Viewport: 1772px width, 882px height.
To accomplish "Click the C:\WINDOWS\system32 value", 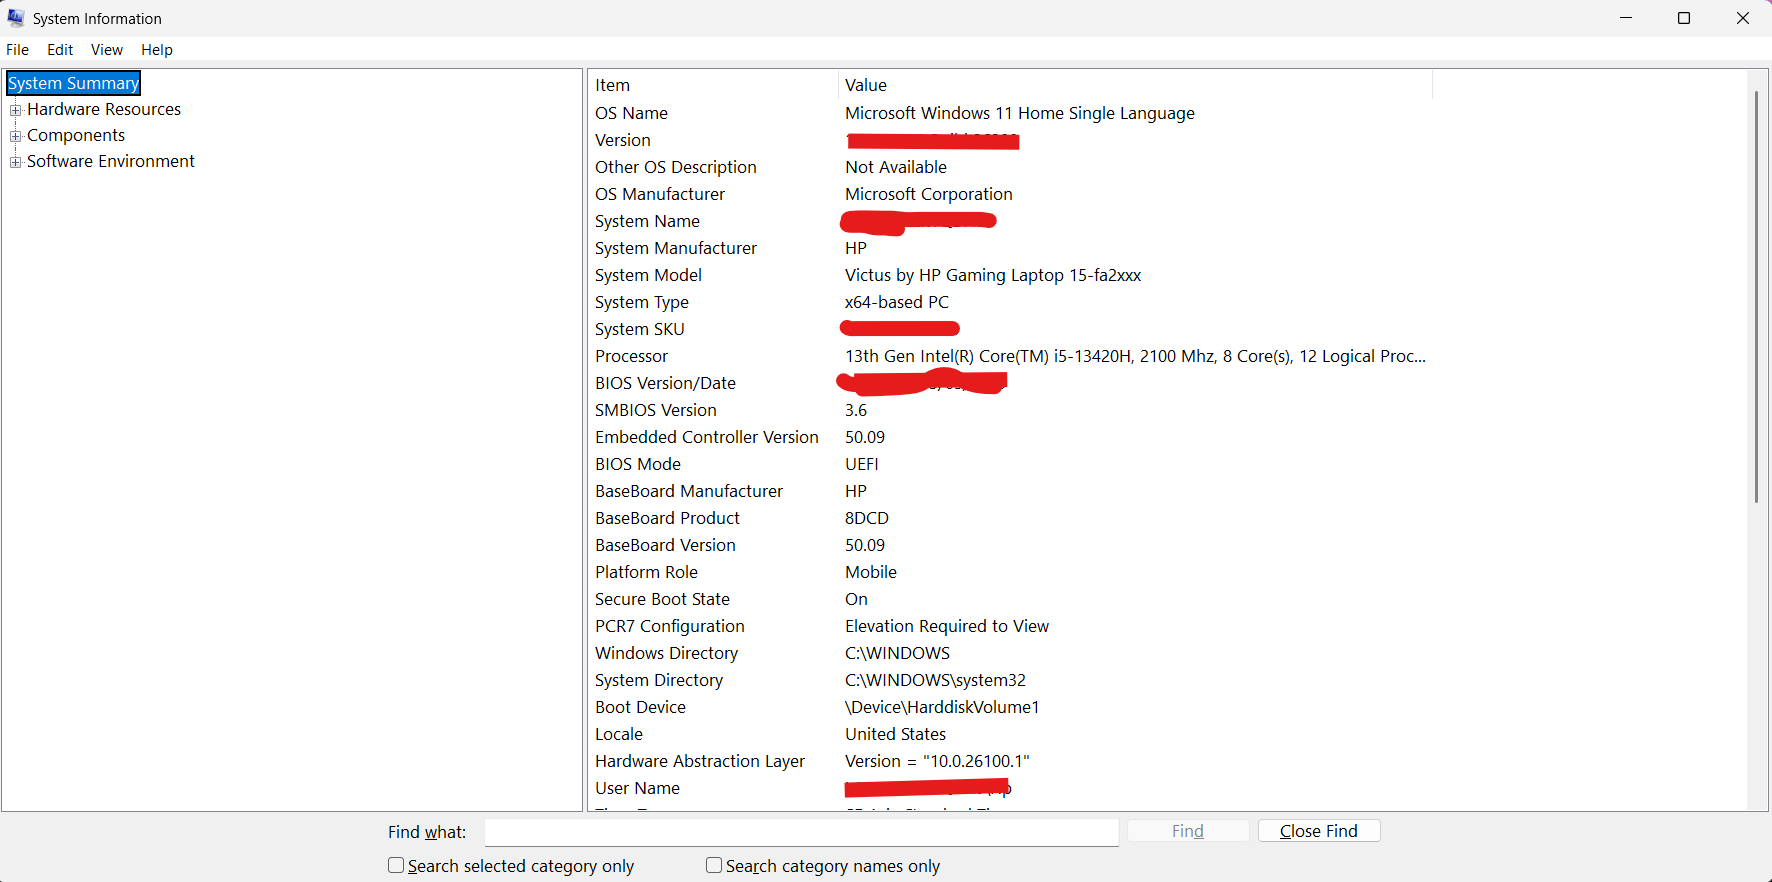I will [x=935, y=680].
